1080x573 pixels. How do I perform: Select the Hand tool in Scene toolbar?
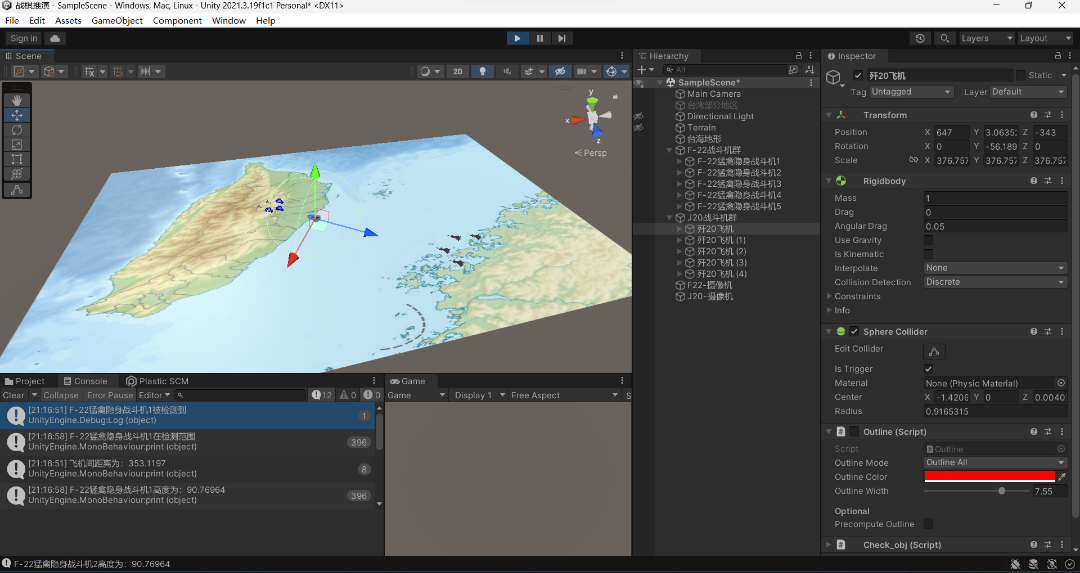pos(18,100)
